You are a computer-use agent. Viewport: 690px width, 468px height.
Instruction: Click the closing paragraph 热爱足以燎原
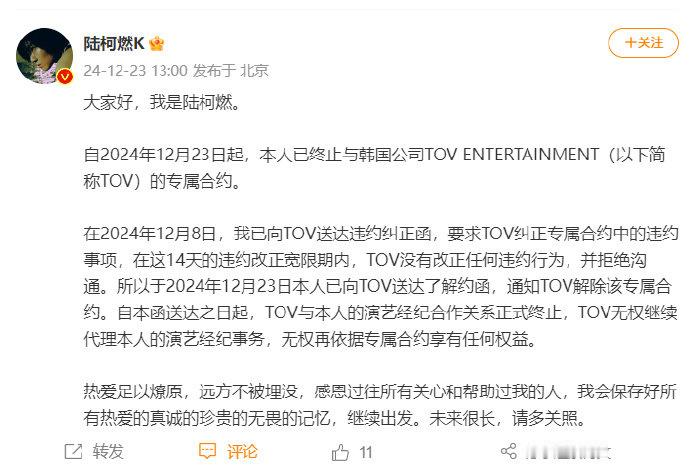coord(380,405)
